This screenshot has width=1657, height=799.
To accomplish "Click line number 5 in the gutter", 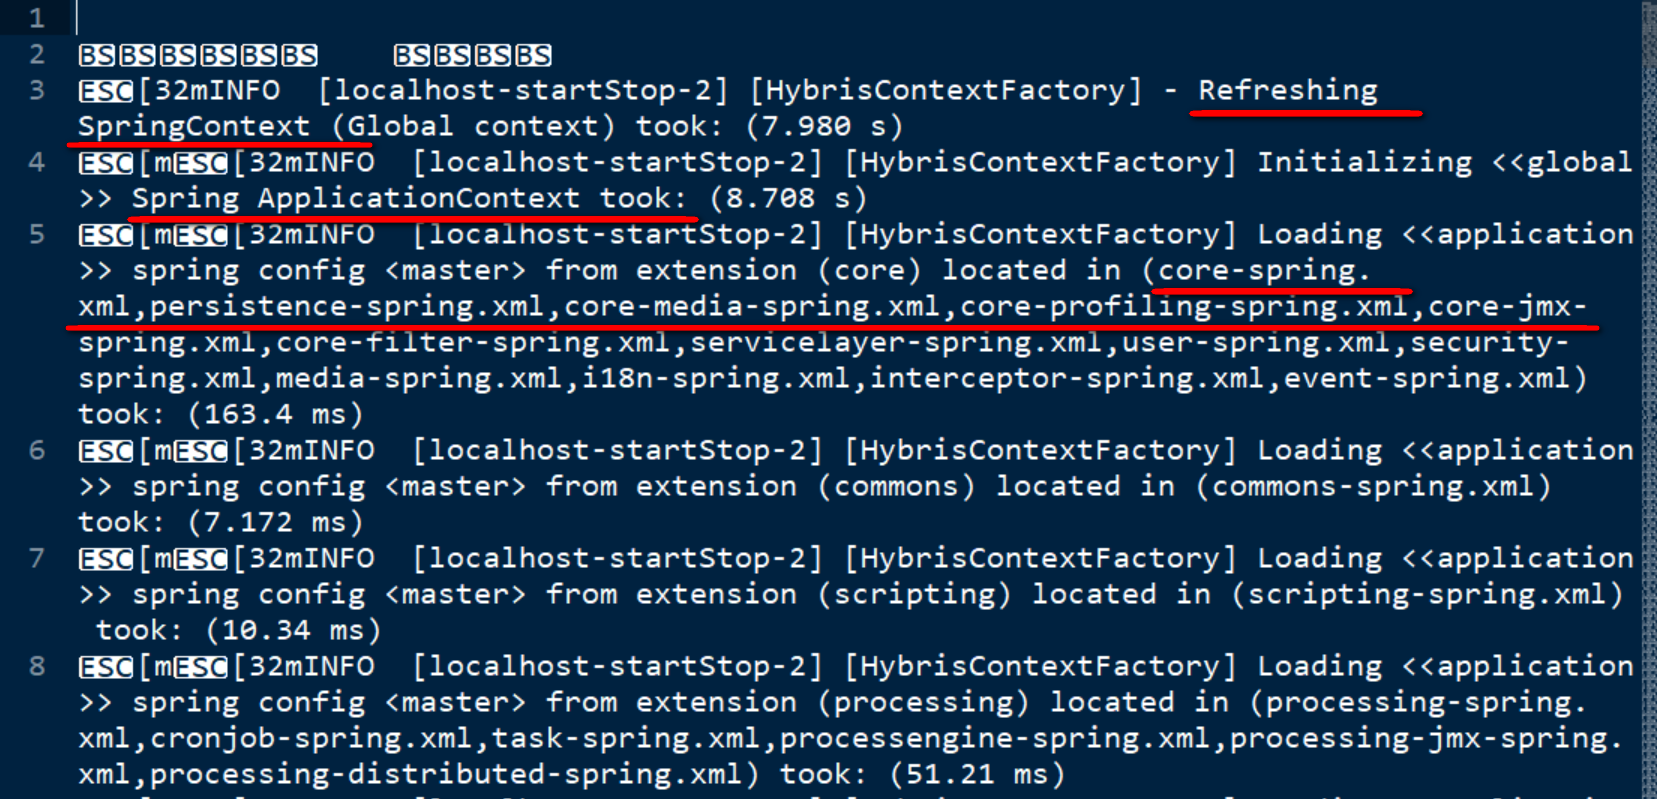I will click(x=37, y=234).
